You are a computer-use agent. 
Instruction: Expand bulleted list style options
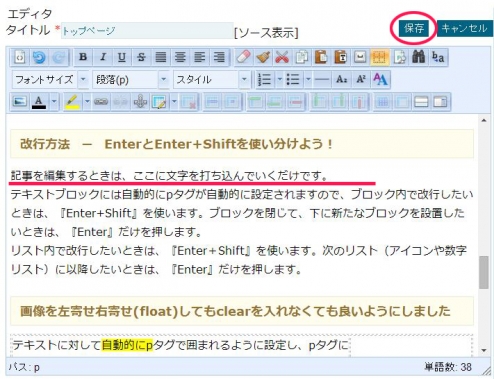click(x=308, y=79)
